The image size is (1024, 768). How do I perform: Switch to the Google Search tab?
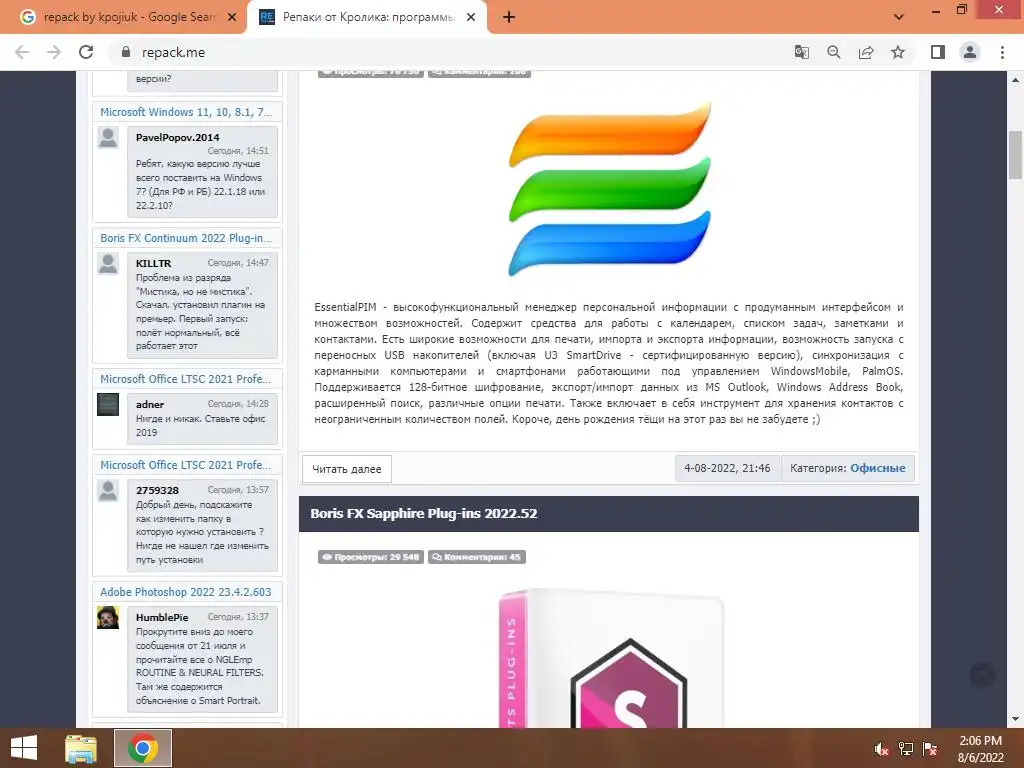[x=129, y=17]
